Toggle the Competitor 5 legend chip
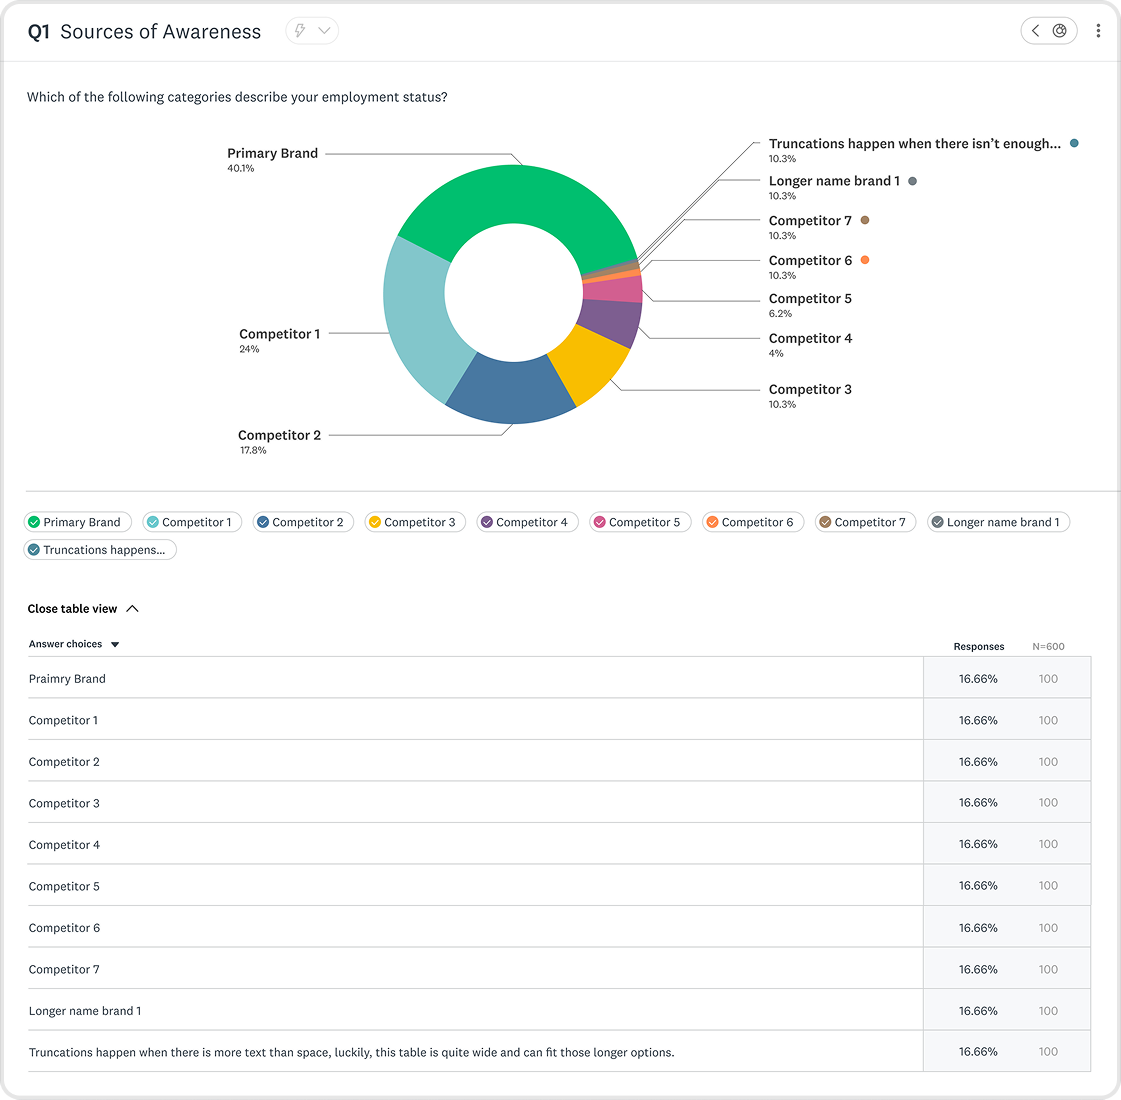This screenshot has height=1100, width=1121. [640, 522]
